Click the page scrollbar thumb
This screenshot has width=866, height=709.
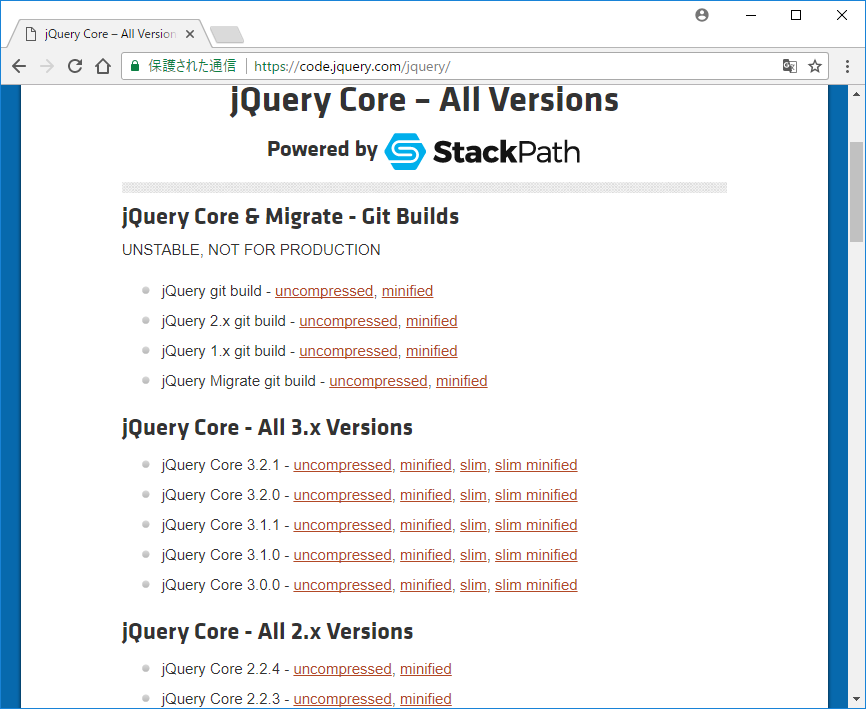pyautogui.click(x=856, y=192)
